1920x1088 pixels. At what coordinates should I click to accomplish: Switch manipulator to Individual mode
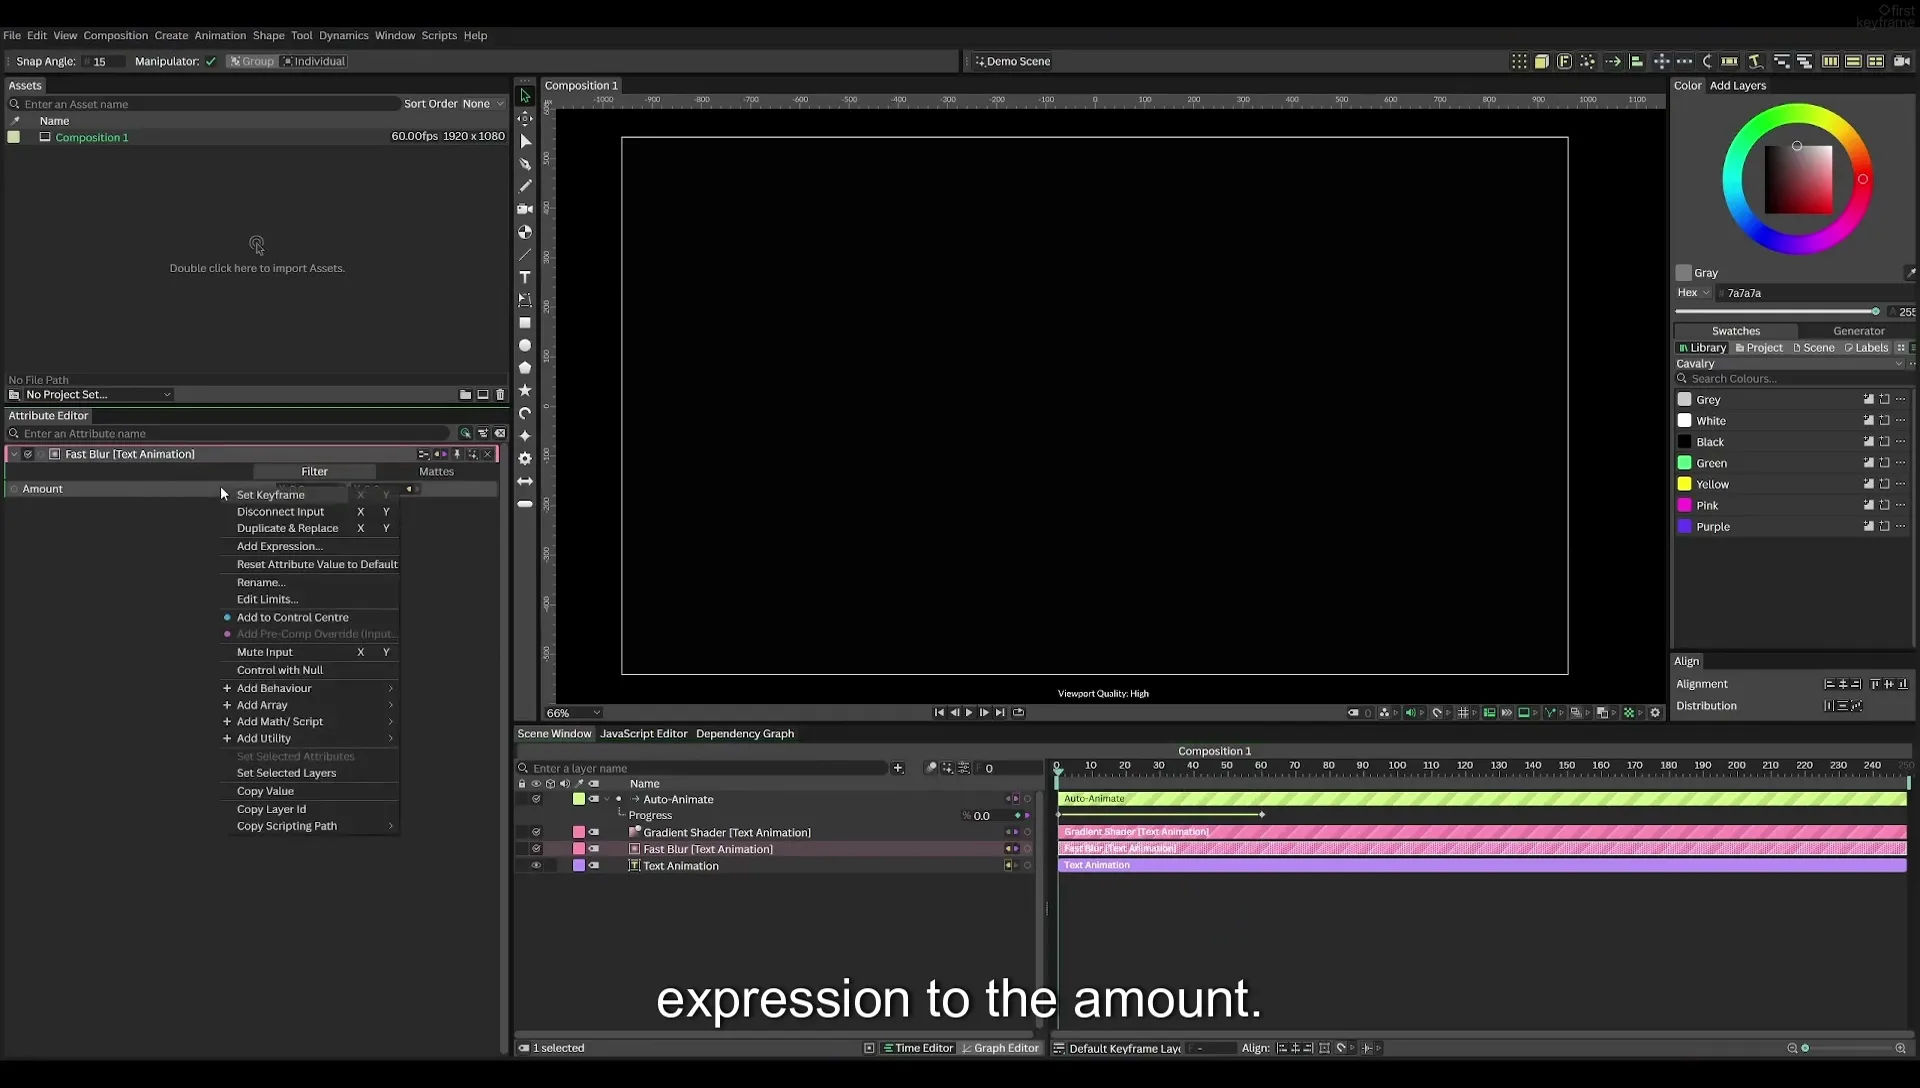(314, 61)
